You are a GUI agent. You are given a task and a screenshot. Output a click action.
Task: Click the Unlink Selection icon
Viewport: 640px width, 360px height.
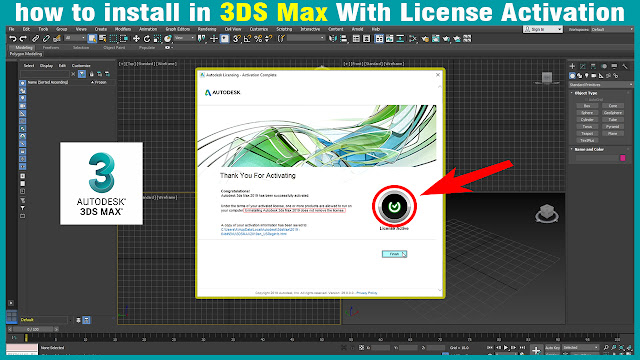(x=46, y=39)
